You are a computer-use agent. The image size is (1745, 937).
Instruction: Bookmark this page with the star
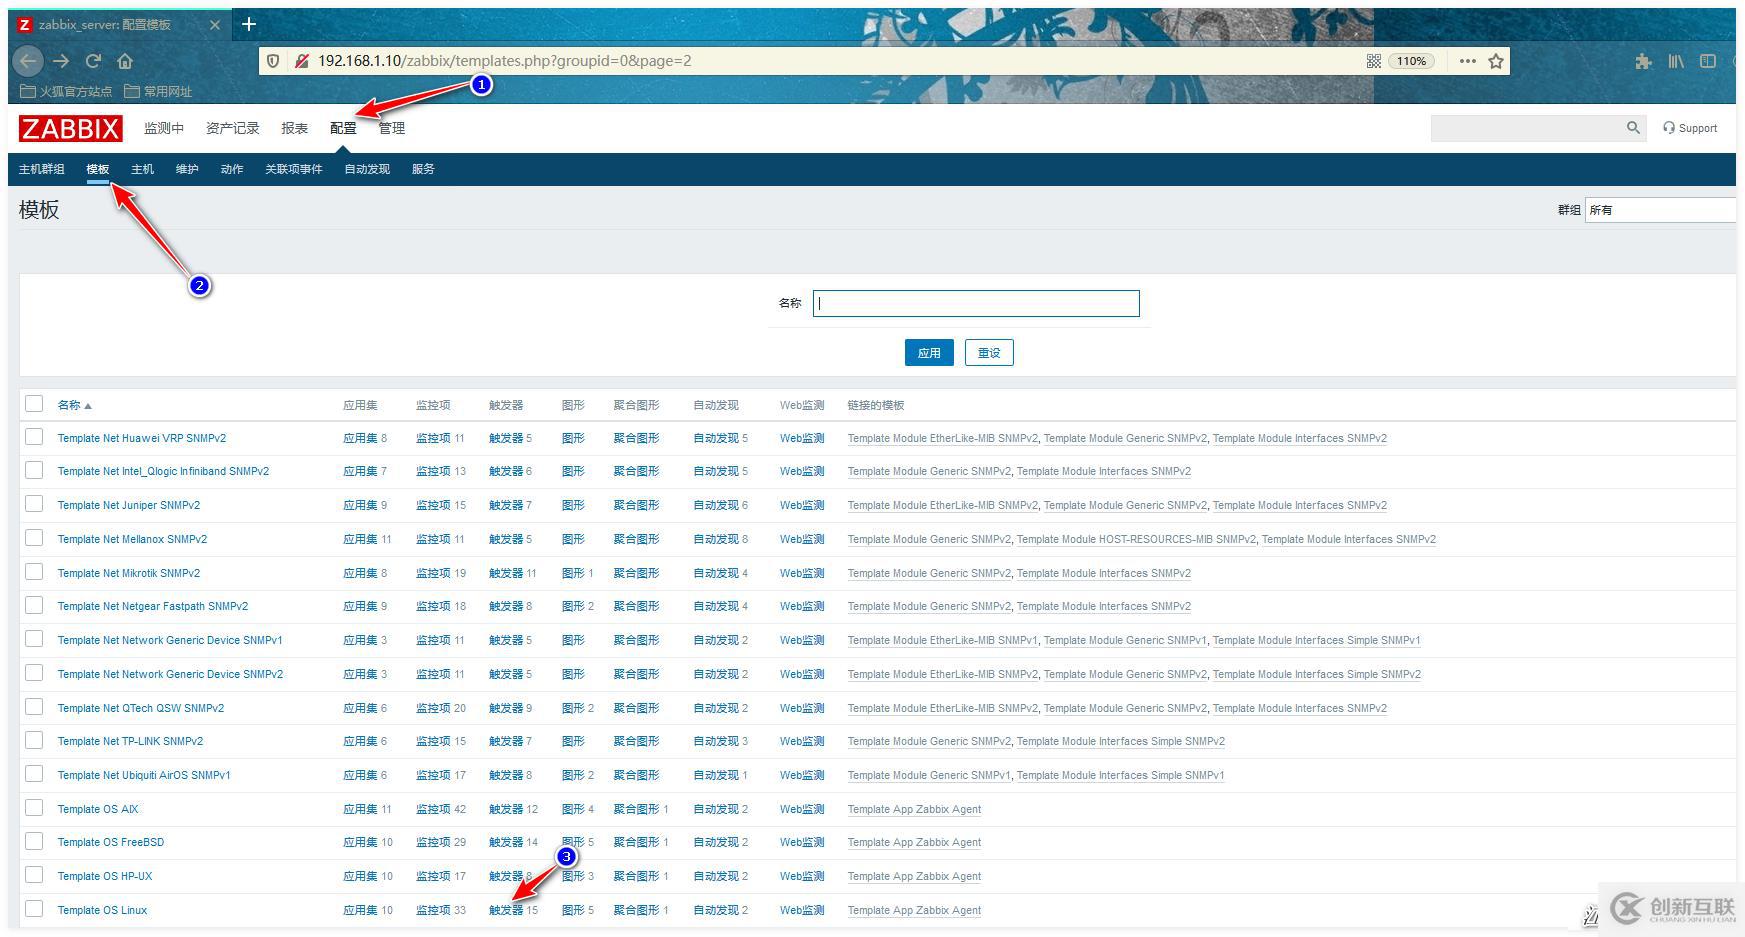point(1496,61)
